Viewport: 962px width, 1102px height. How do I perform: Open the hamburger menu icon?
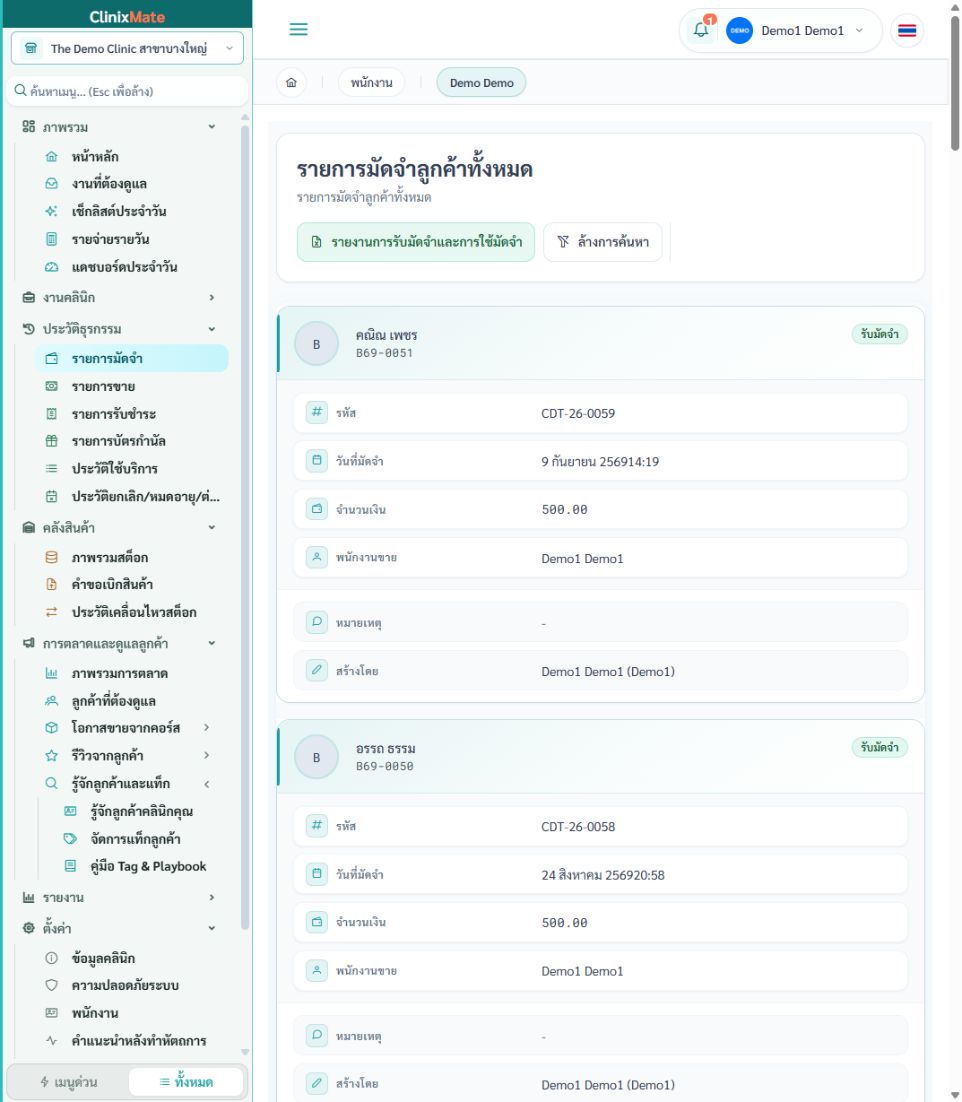[x=299, y=30]
